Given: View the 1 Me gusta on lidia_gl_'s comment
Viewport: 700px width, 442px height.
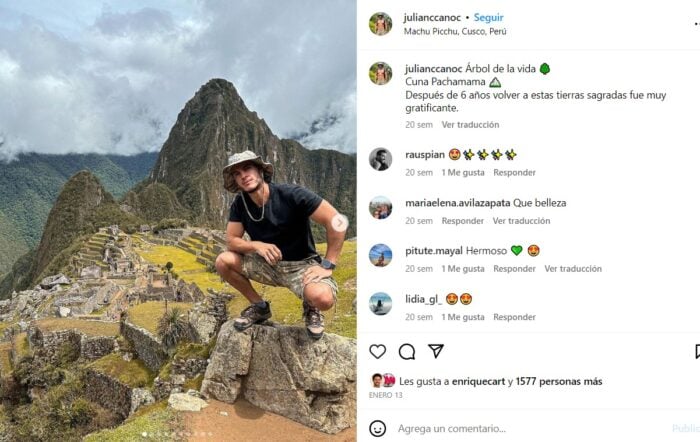Looking at the screenshot, I should click(x=463, y=317).
